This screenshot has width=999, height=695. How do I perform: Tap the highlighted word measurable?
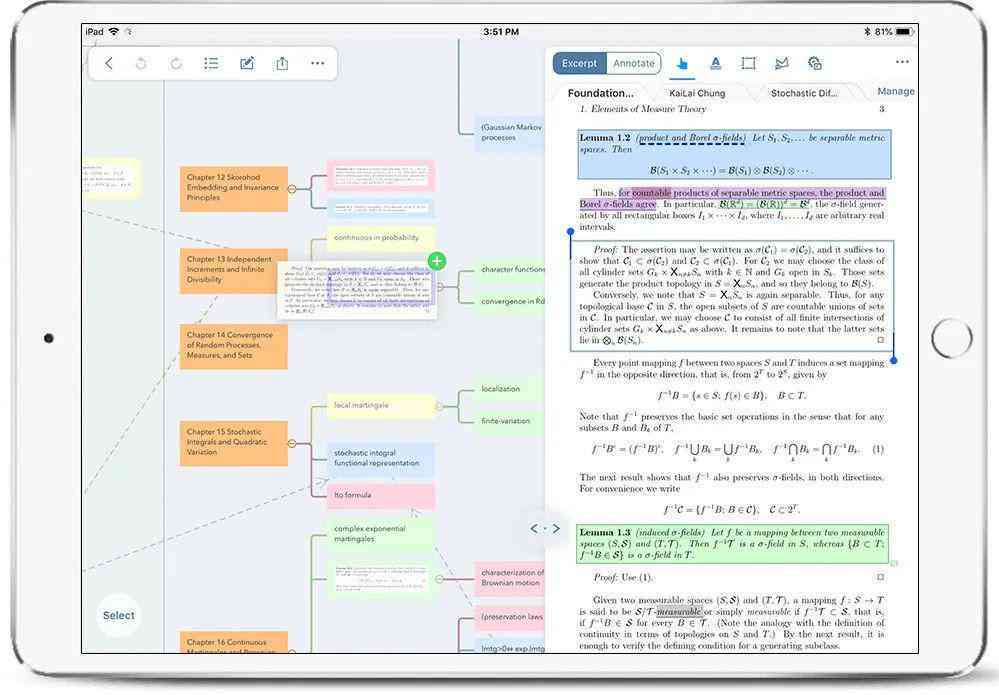coord(679,612)
